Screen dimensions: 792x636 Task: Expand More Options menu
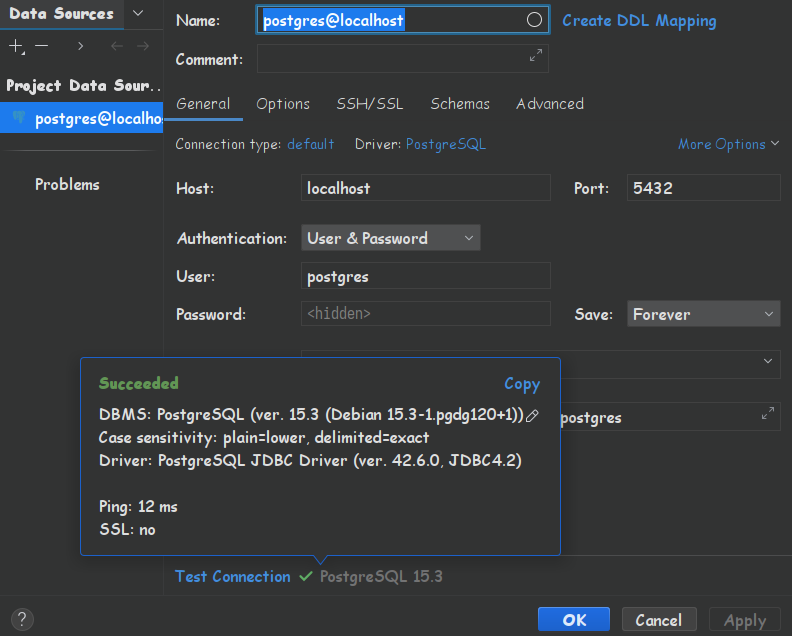pos(728,144)
